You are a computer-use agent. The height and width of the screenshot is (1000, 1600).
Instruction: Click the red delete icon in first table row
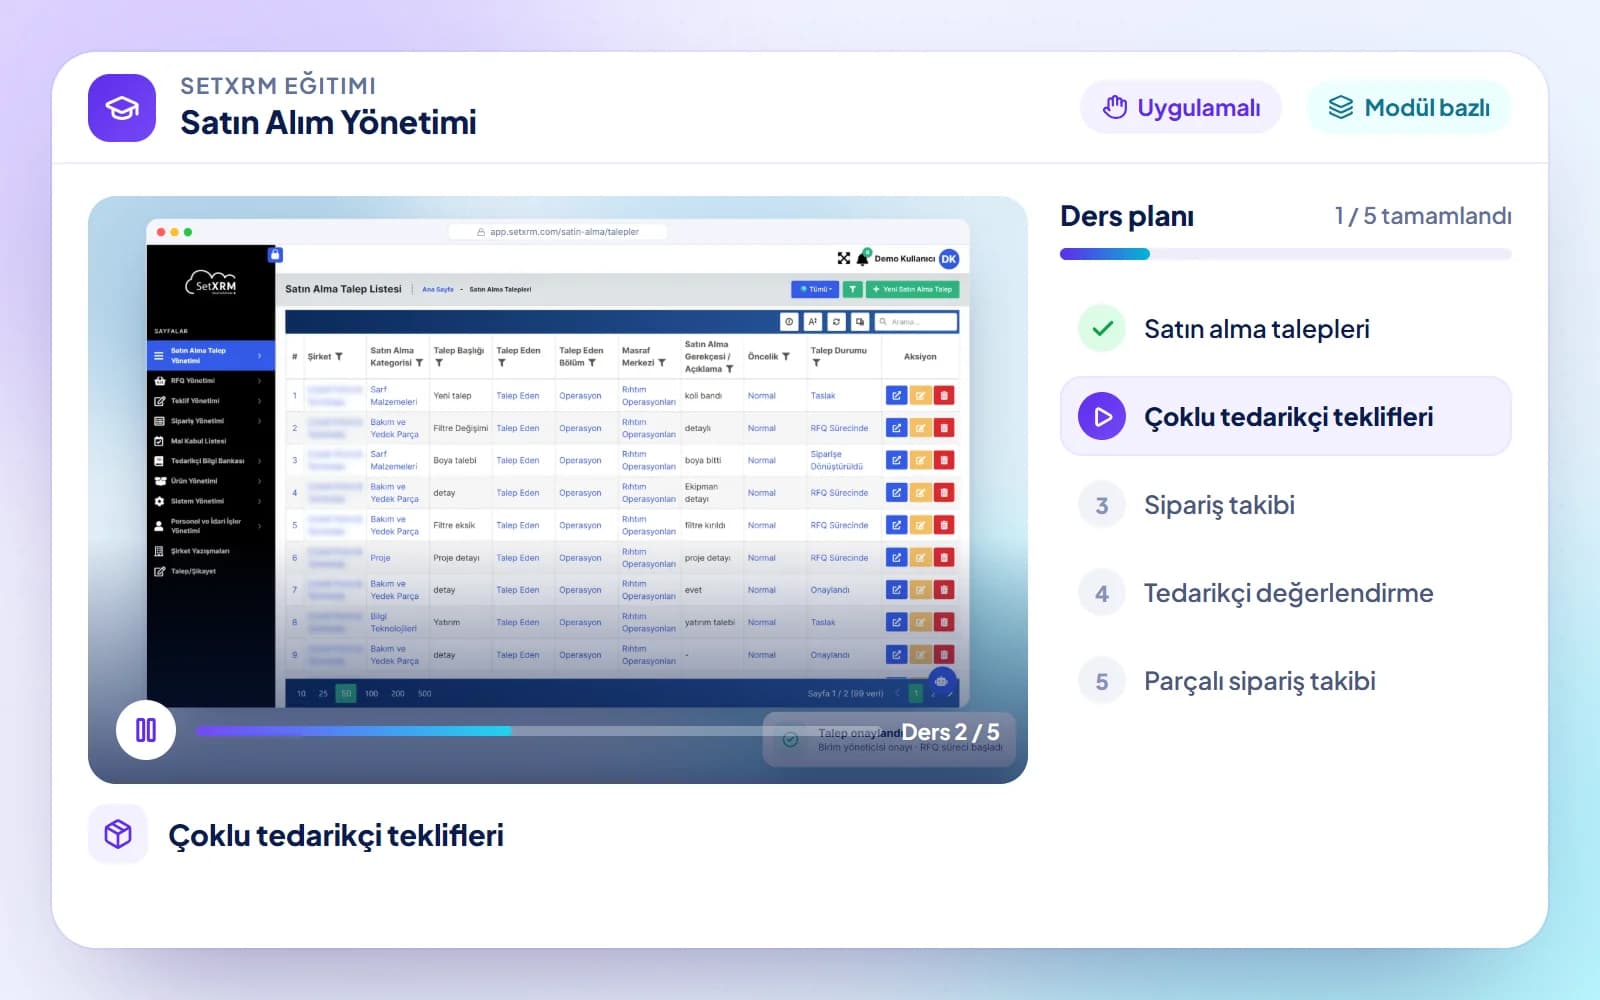(x=944, y=396)
